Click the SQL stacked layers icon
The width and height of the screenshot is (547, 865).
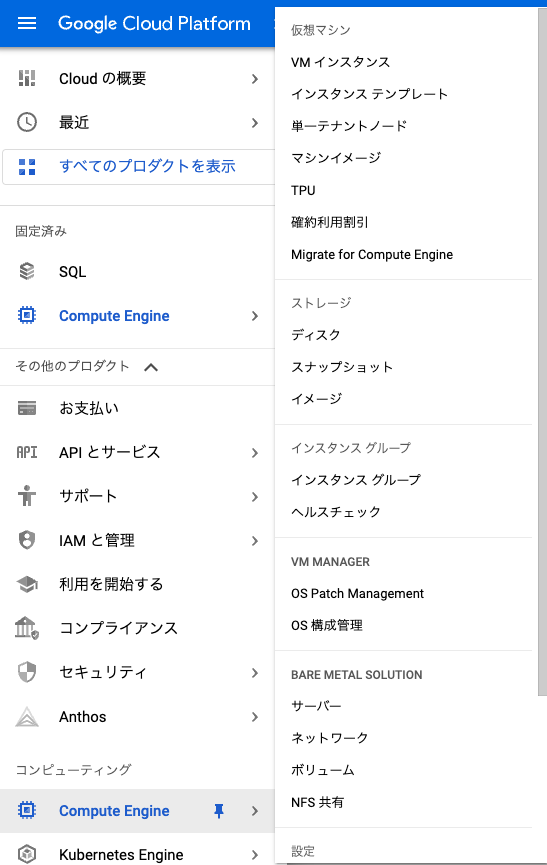[x=27, y=271]
